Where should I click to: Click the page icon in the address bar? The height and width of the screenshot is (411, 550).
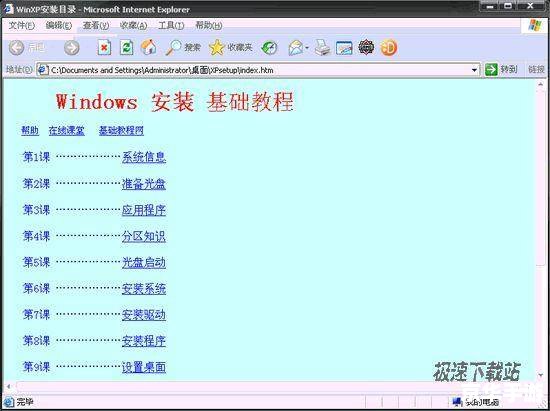pyautogui.click(x=43, y=70)
